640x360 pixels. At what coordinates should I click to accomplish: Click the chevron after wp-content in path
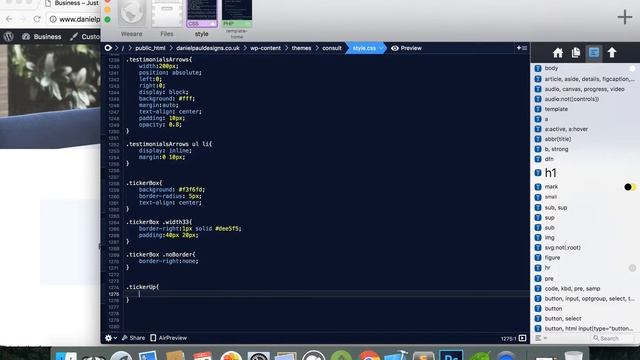click(x=286, y=48)
